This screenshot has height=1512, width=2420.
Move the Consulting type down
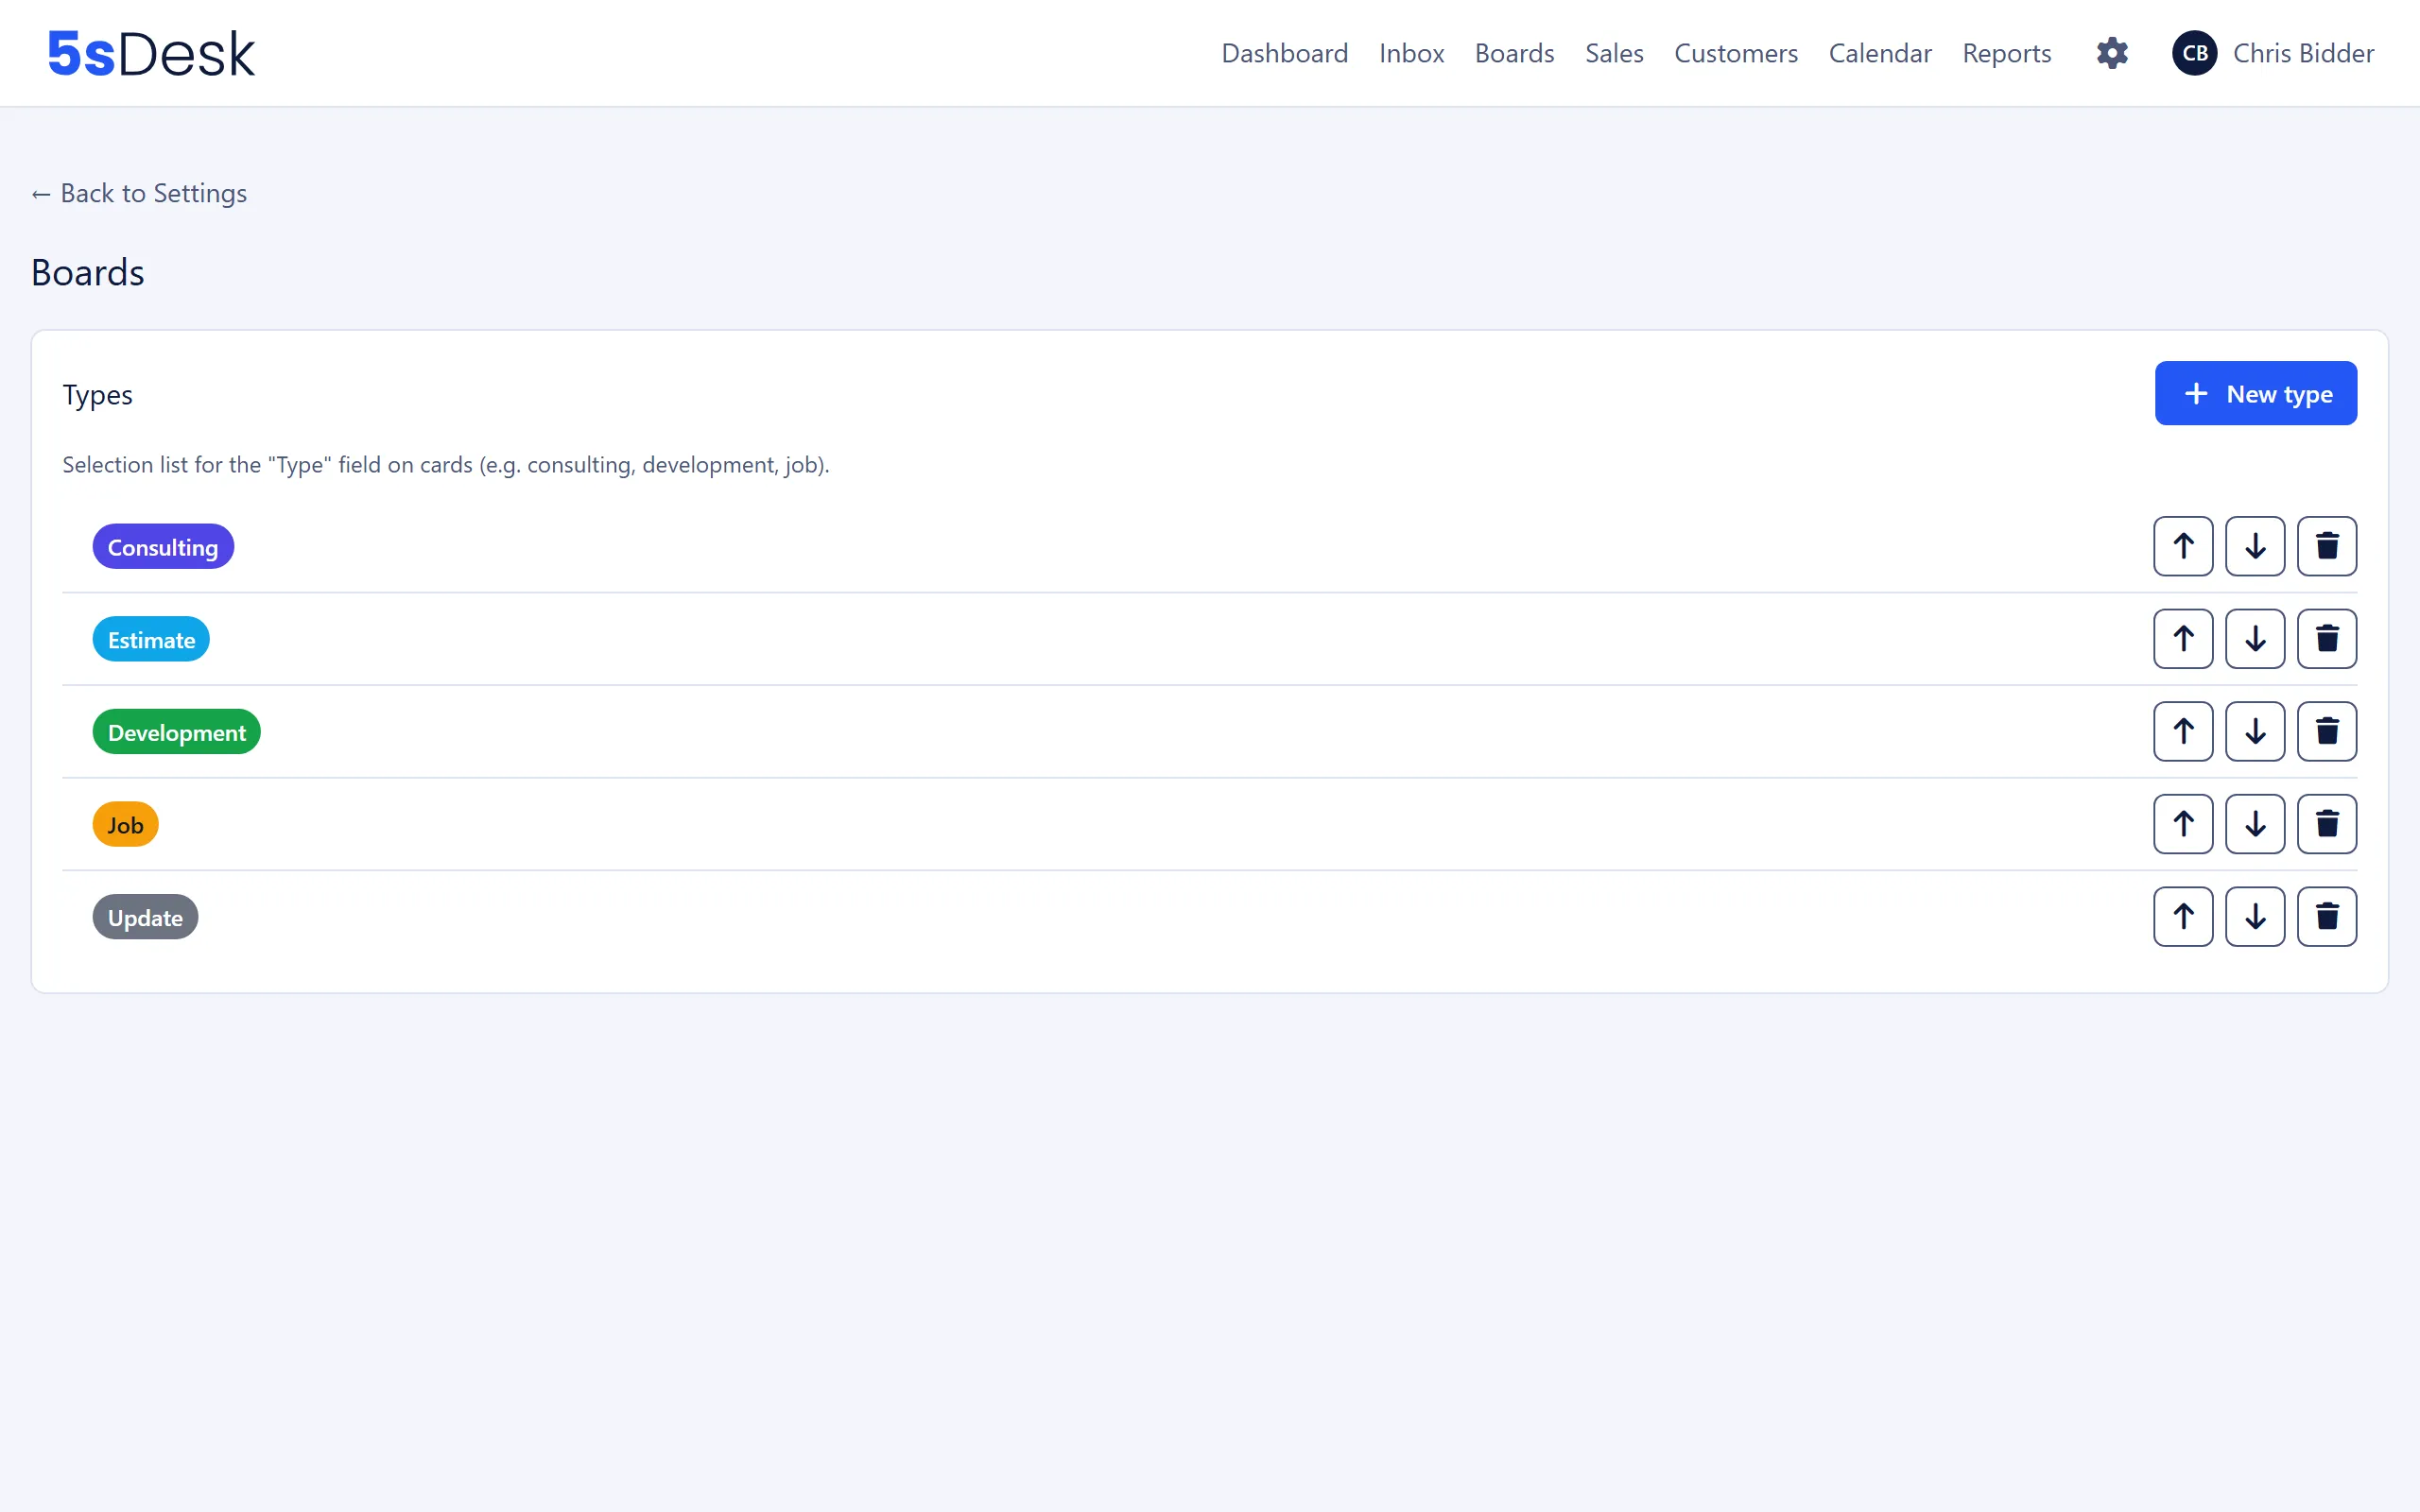(2255, 546)
